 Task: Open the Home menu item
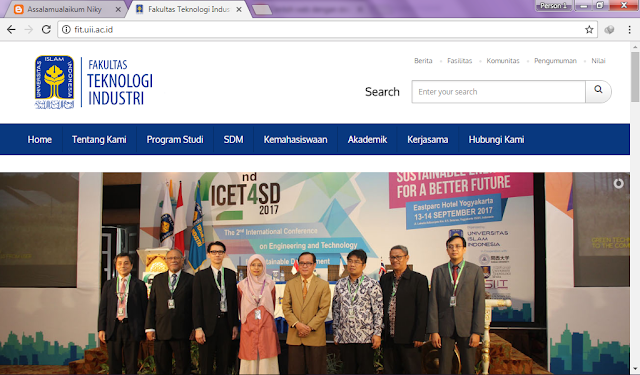click(x=40, y=140)
